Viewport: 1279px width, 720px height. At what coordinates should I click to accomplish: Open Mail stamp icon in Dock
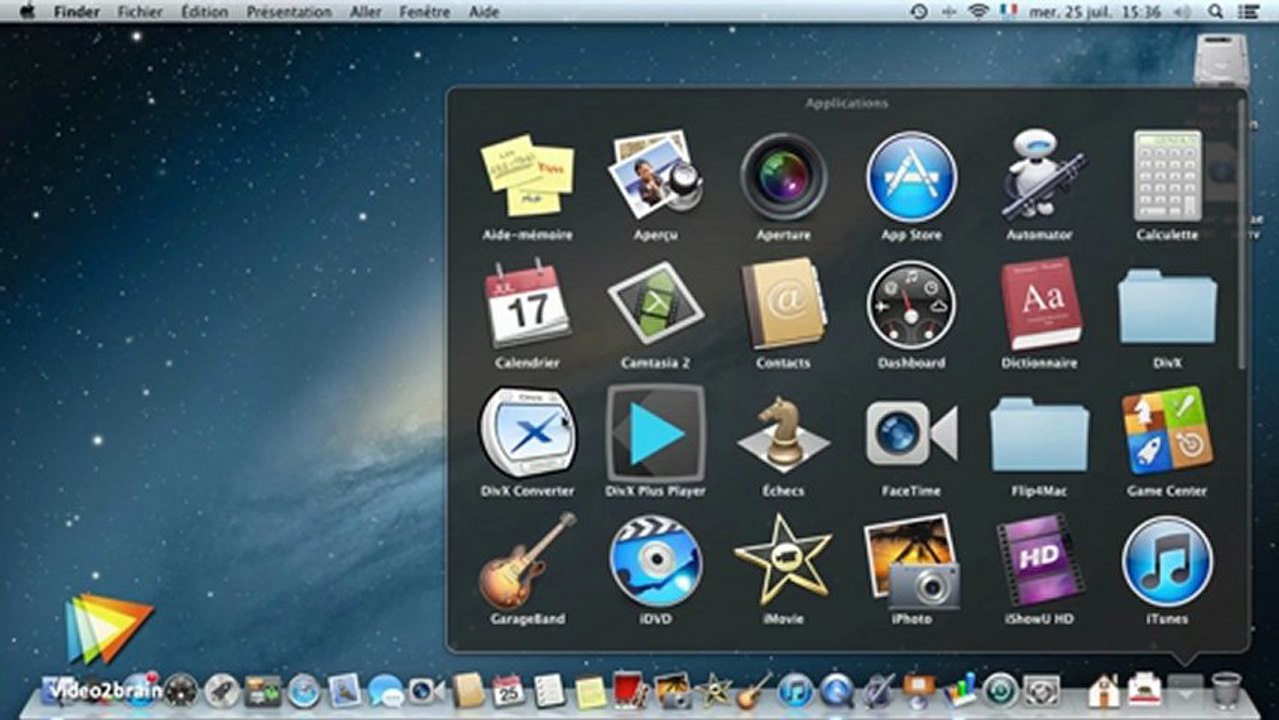click(x=344, y=690)
